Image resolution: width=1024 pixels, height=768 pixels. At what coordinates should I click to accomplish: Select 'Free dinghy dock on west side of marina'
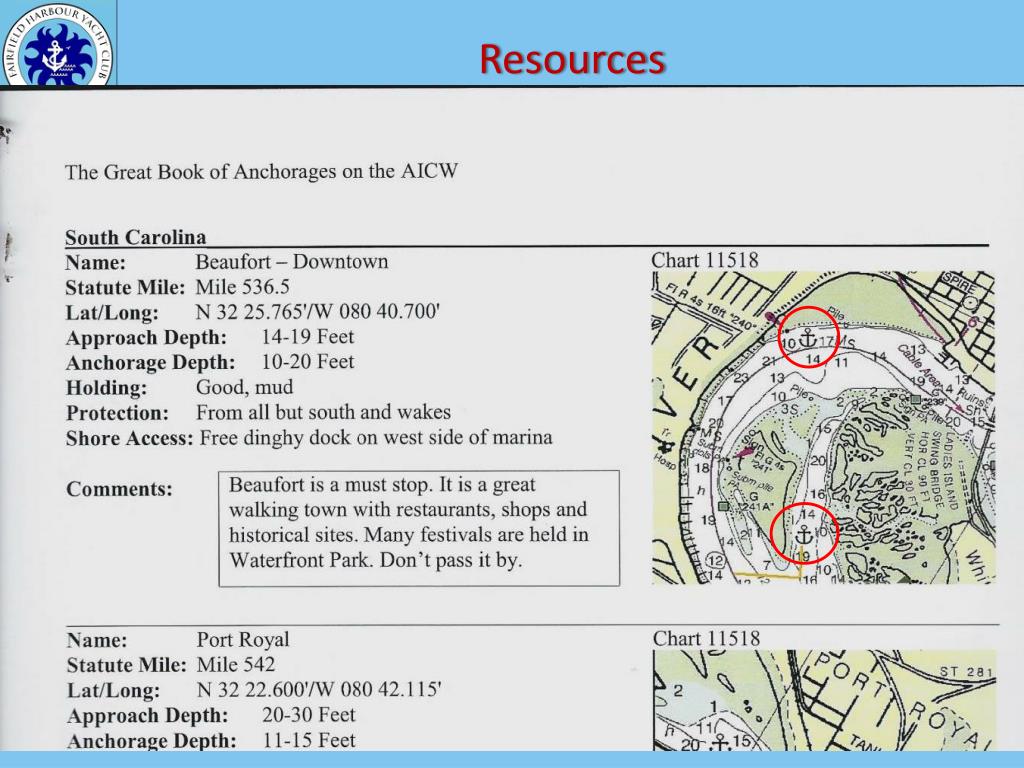pyautogui.click(x=376, y=438)
